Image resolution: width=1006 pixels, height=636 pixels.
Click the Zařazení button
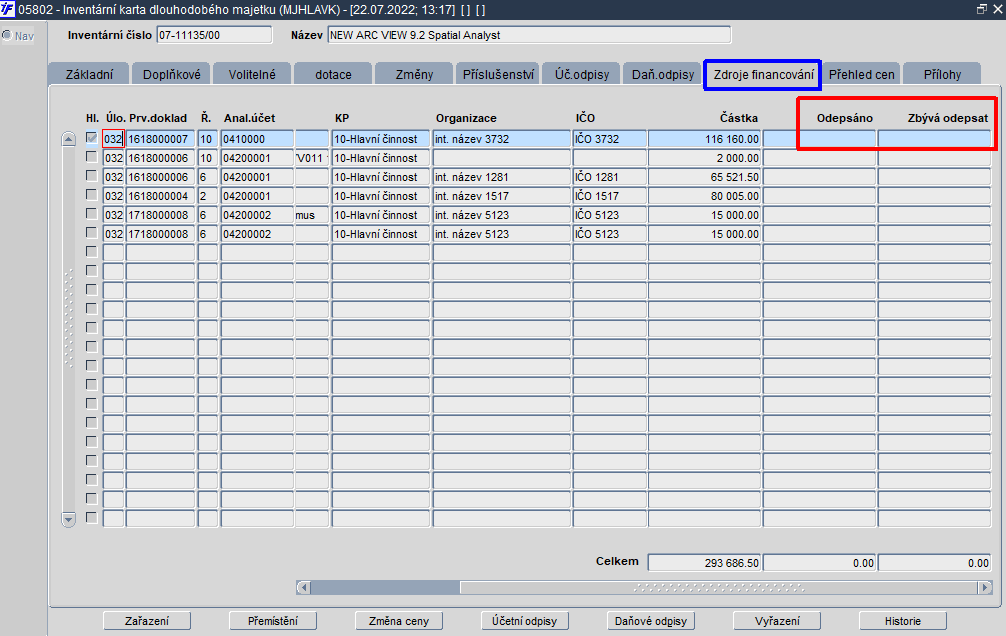pos(147,621)
